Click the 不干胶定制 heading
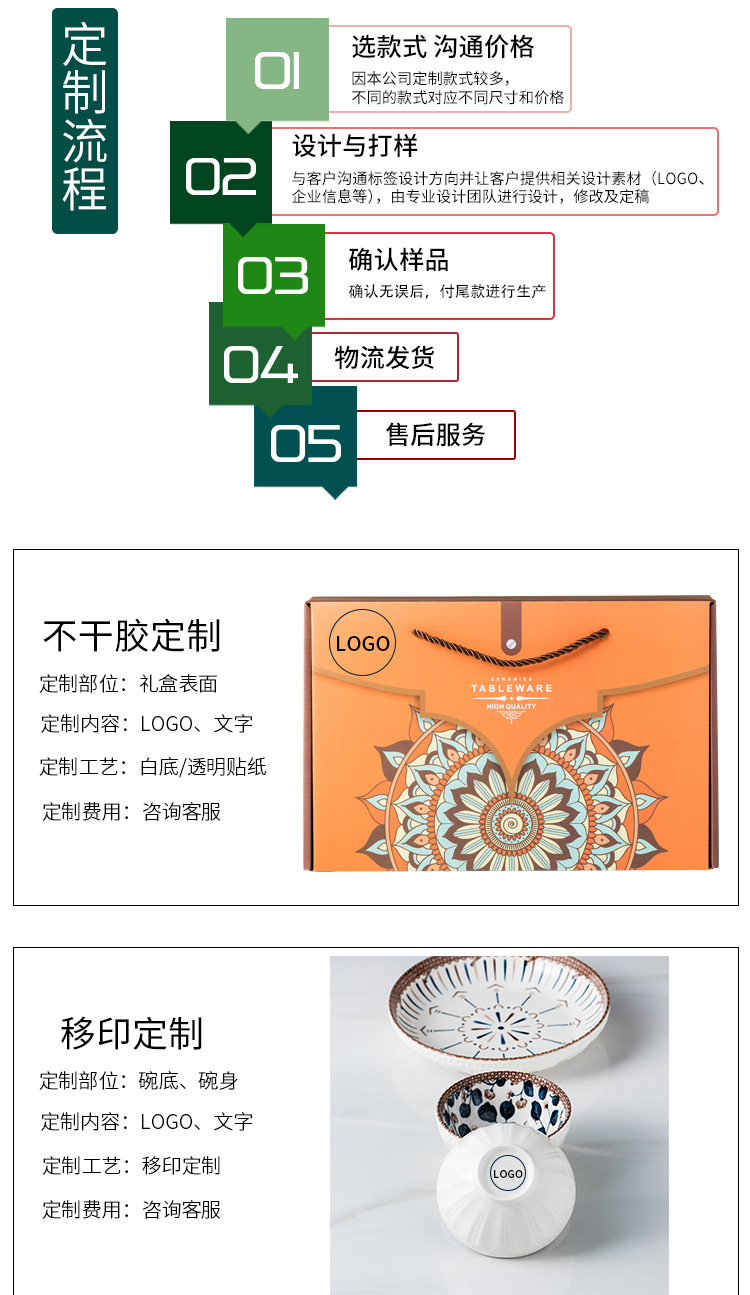The width and height of the screenshot is (750, 1295). [x=132, y=635]
